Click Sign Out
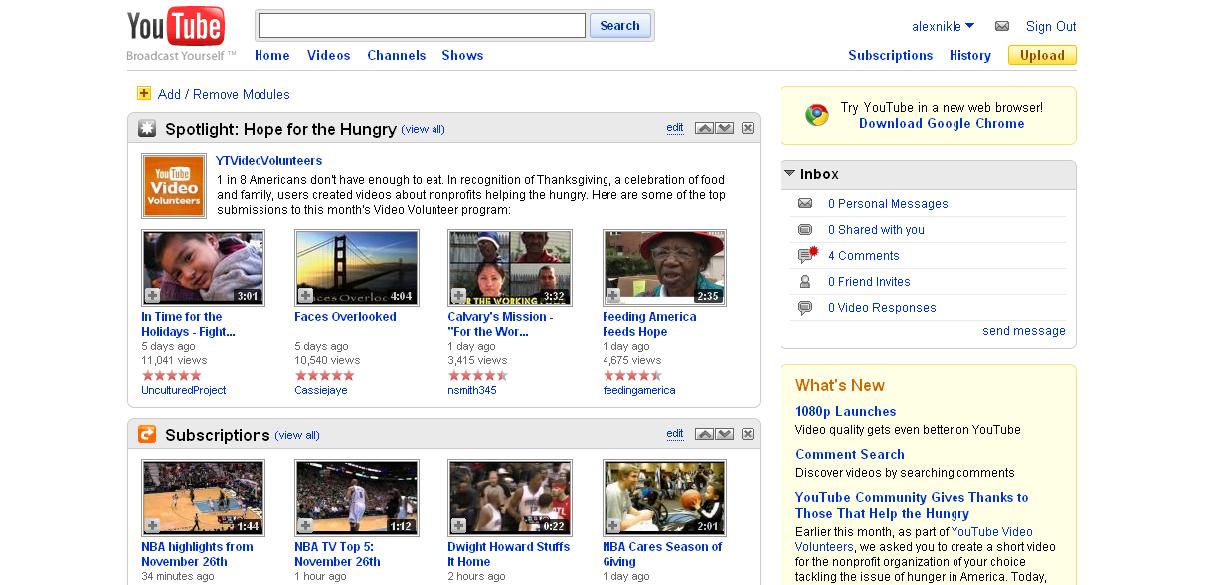1215x585 pixels. [x=1051, y=26]
